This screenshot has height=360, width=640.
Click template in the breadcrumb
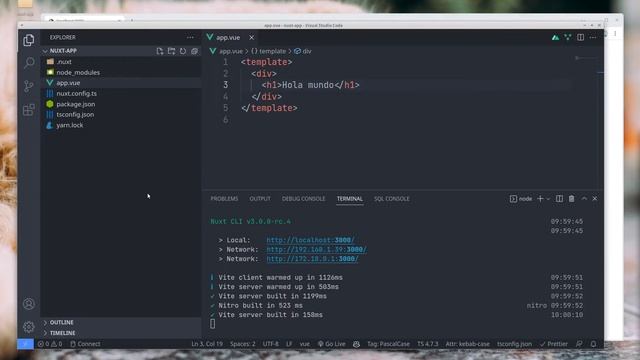(272, 51)
